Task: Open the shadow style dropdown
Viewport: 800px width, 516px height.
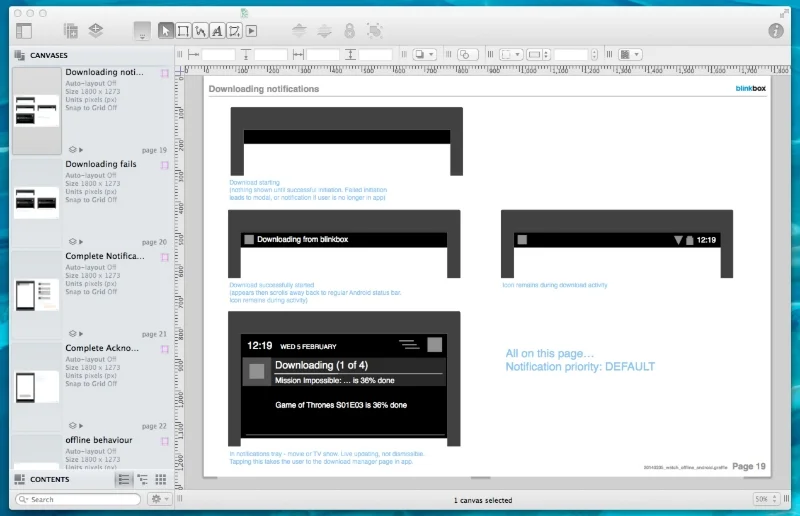Action: 424,55
